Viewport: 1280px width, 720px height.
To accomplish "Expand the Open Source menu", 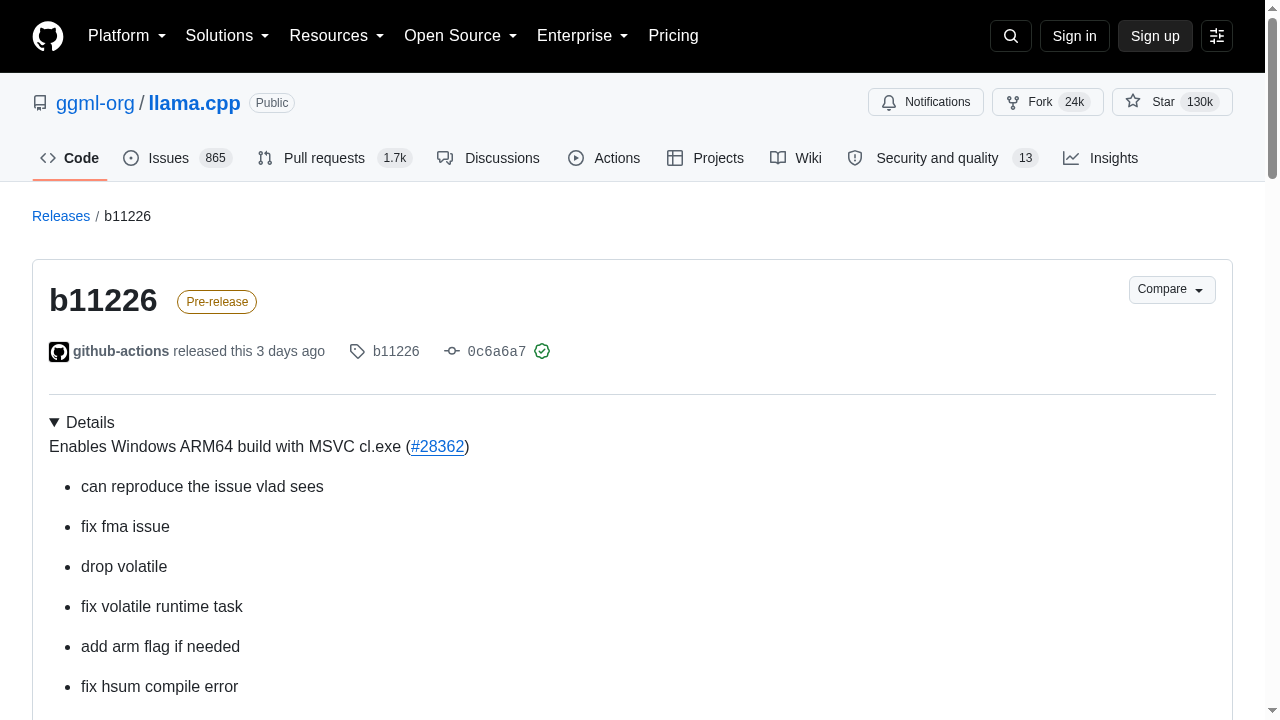I will click(x=461, y=36).
